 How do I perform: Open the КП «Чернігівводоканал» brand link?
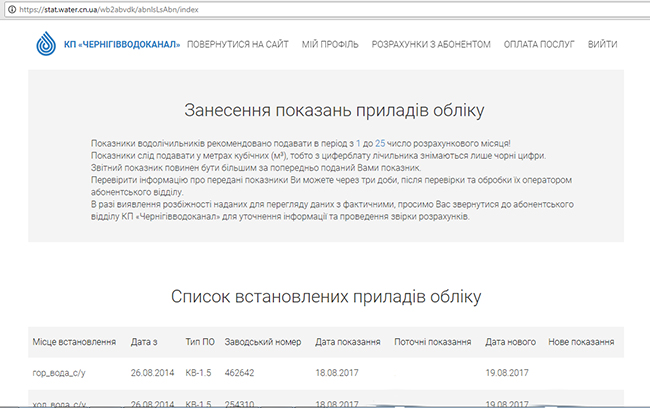(x=122, y=45)
